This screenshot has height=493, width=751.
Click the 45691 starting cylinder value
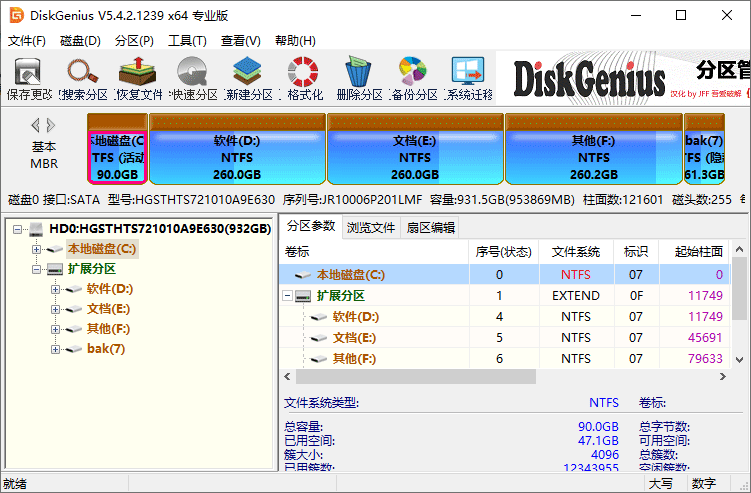[x=705, y=338]
